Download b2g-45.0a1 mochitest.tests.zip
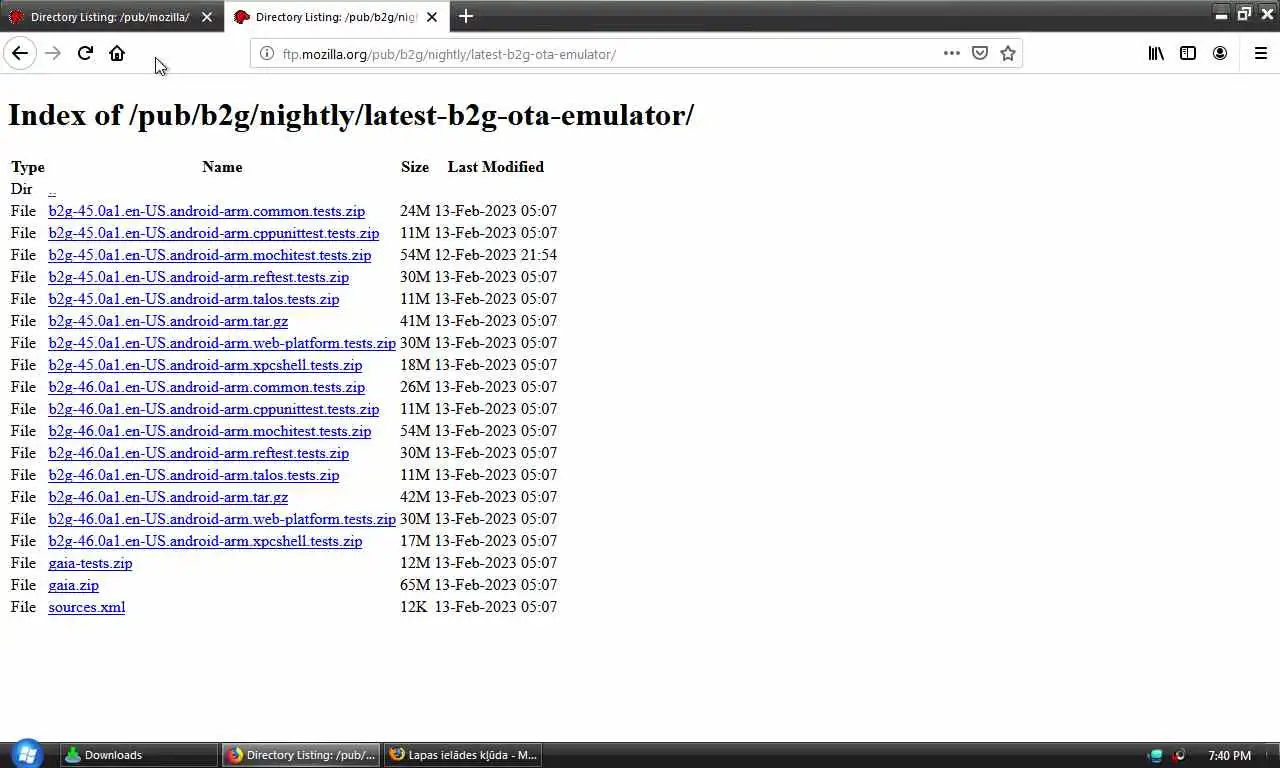The width and height of the screenshot is (1280, 768). pyautogui.click(x=209, y=255)
